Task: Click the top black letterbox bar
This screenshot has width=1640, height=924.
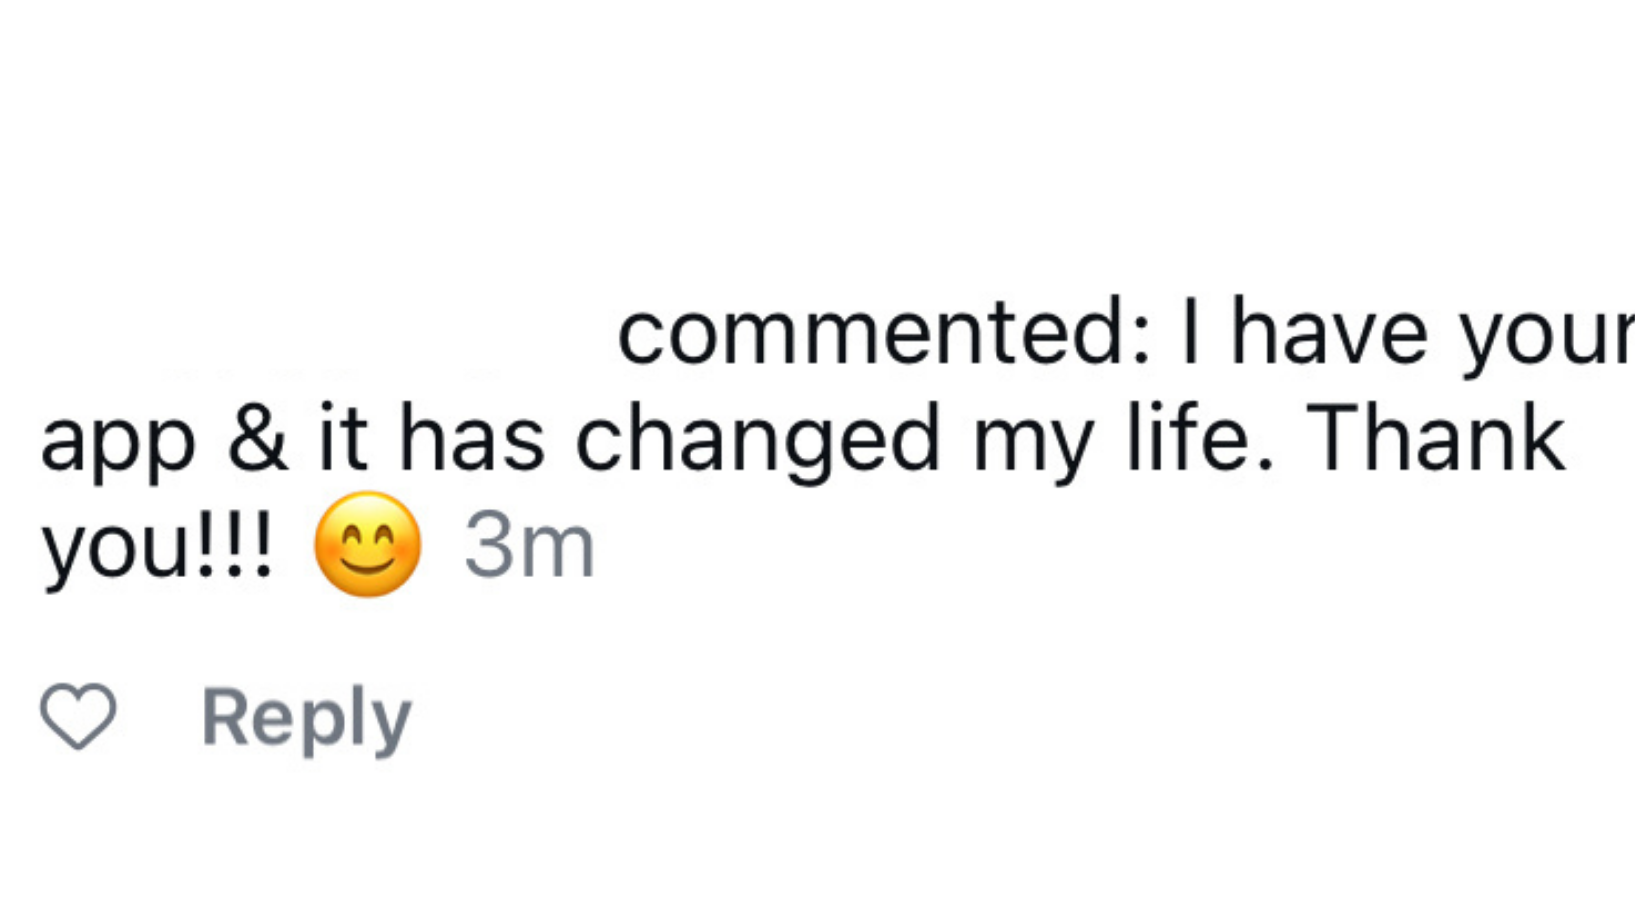Action: point(820,65)
